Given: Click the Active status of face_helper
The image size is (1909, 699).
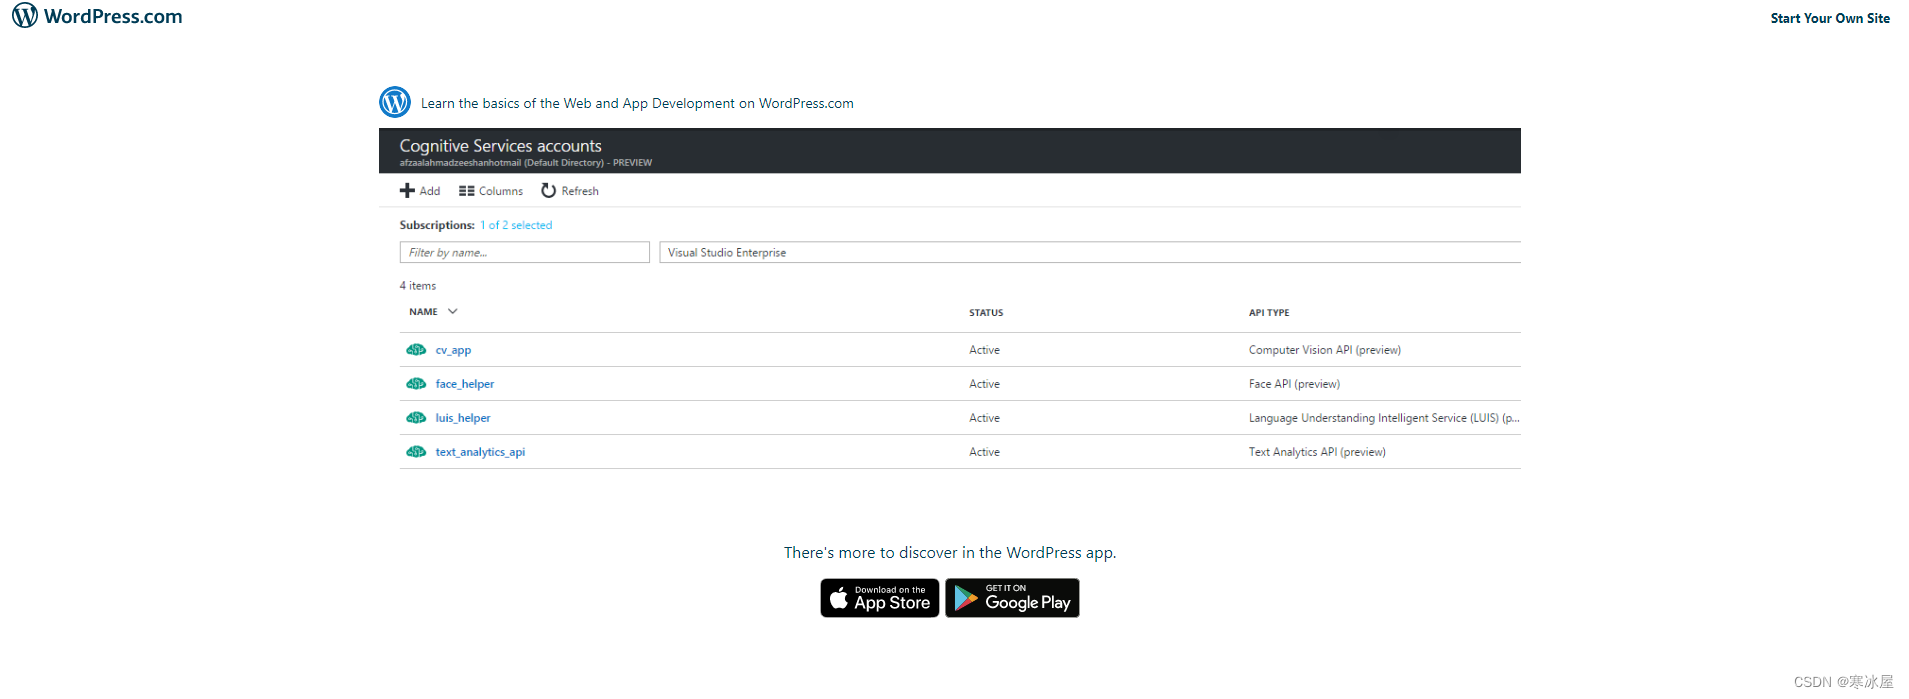Looking at the screenshot, I should [x=984, y=384].
